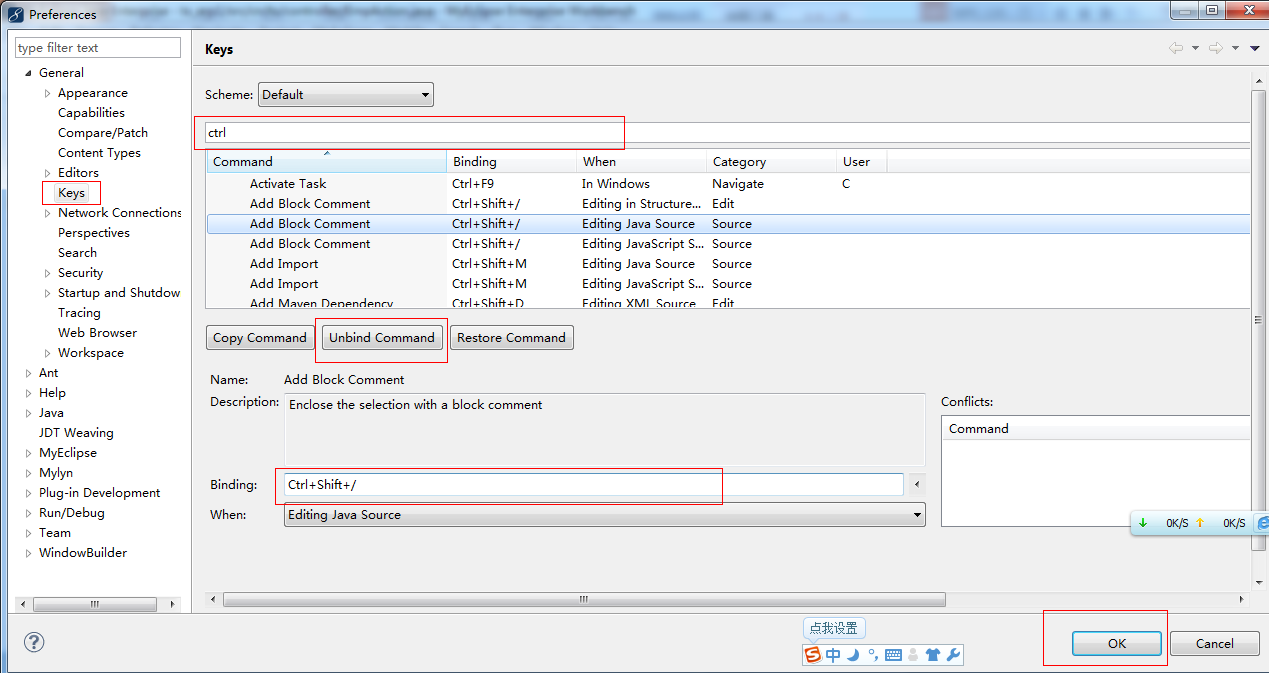Image resolution: width=1269 pixels, height=673 pixels.
Task: Click the Conflicts Command column header
Action: (x=1095, y=429)
